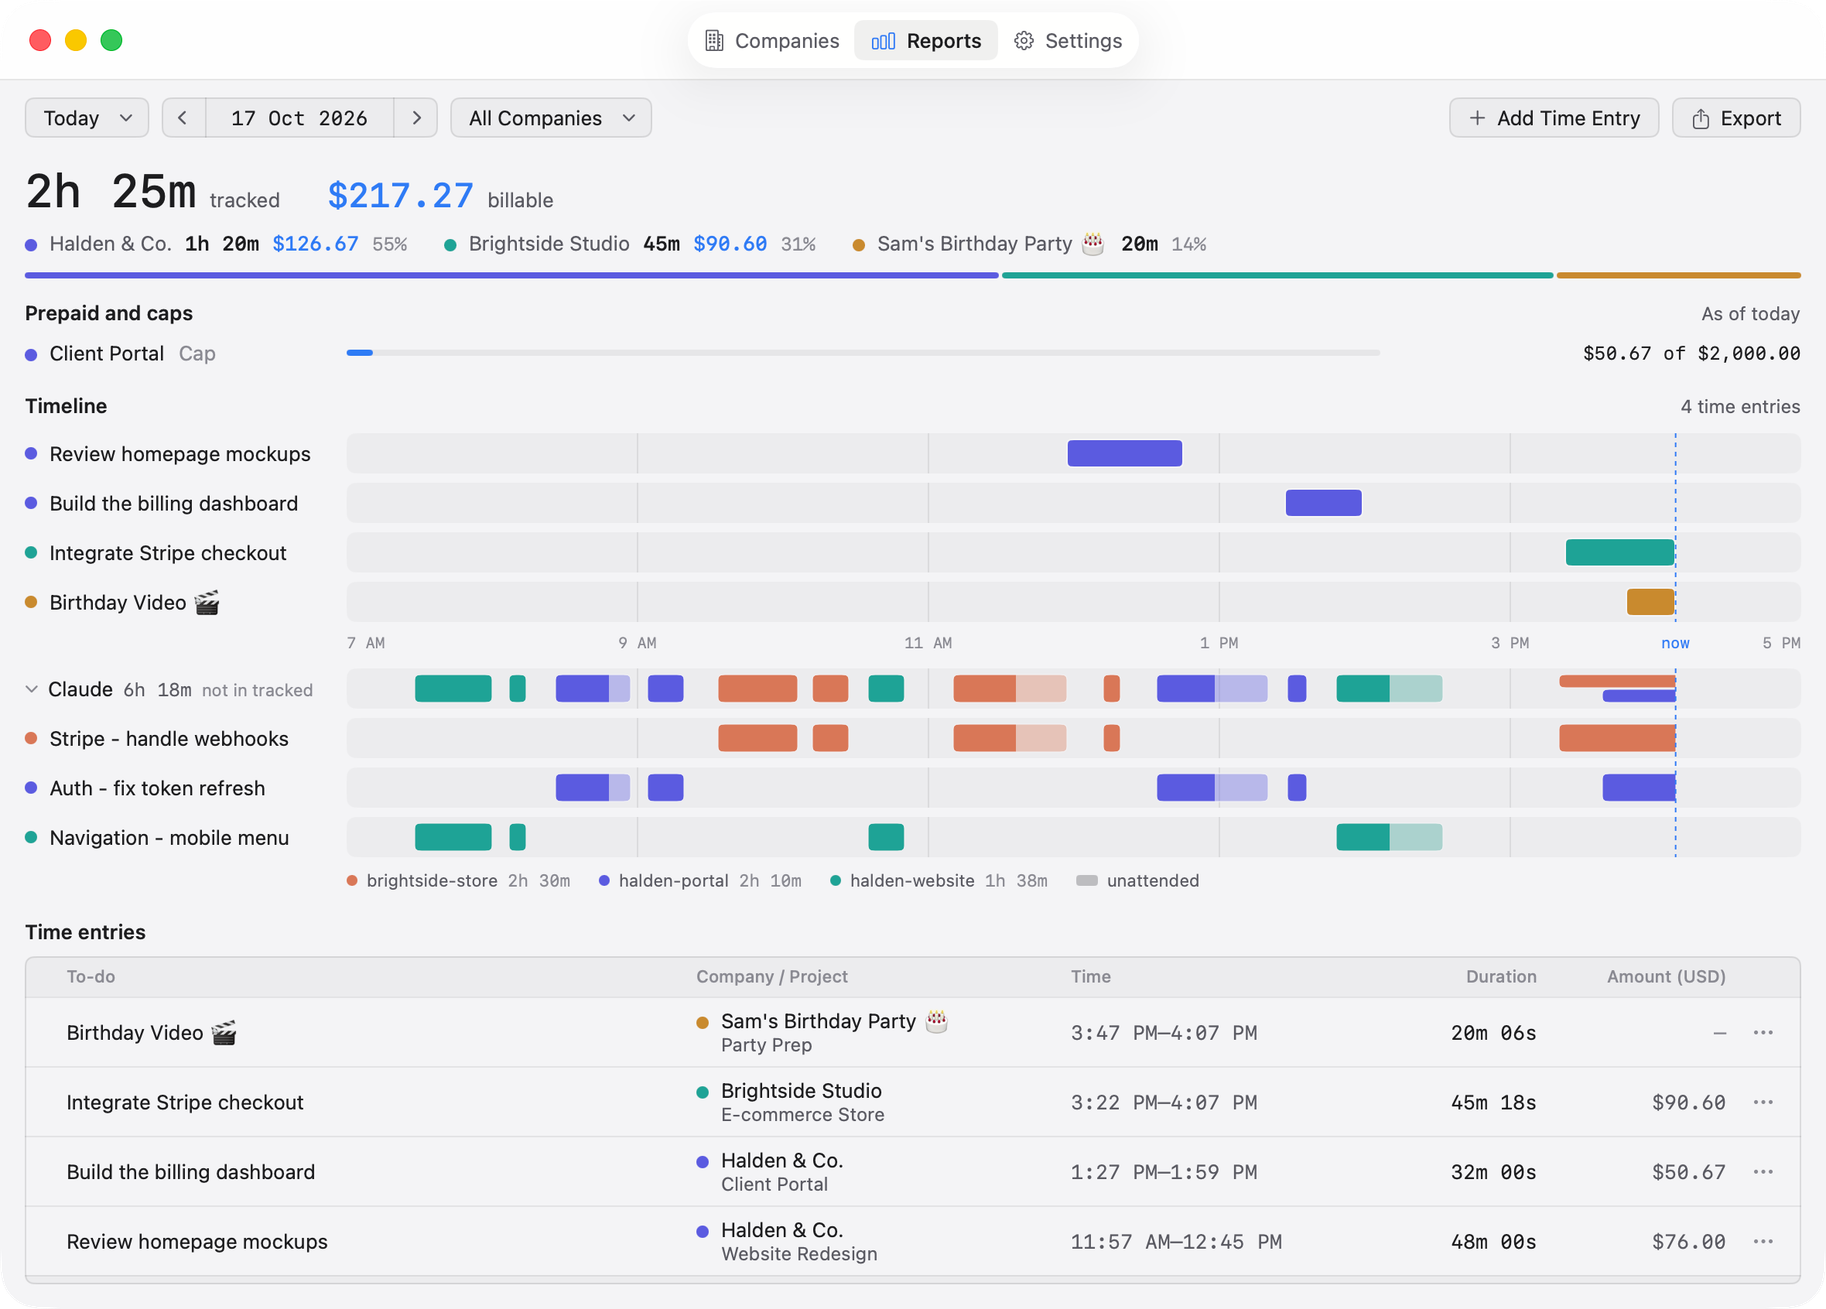1826x1309 pixels.
Task: Click the now marker on timeline axis
Action: click(1675, 643)
